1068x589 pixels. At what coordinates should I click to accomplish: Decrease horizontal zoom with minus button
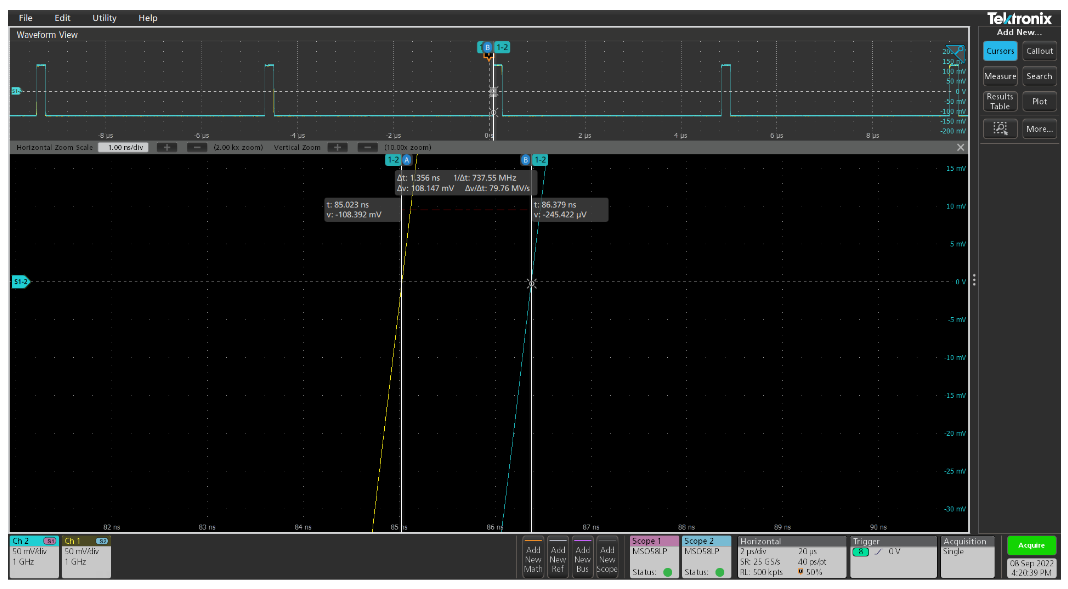[x=196, y=147]
